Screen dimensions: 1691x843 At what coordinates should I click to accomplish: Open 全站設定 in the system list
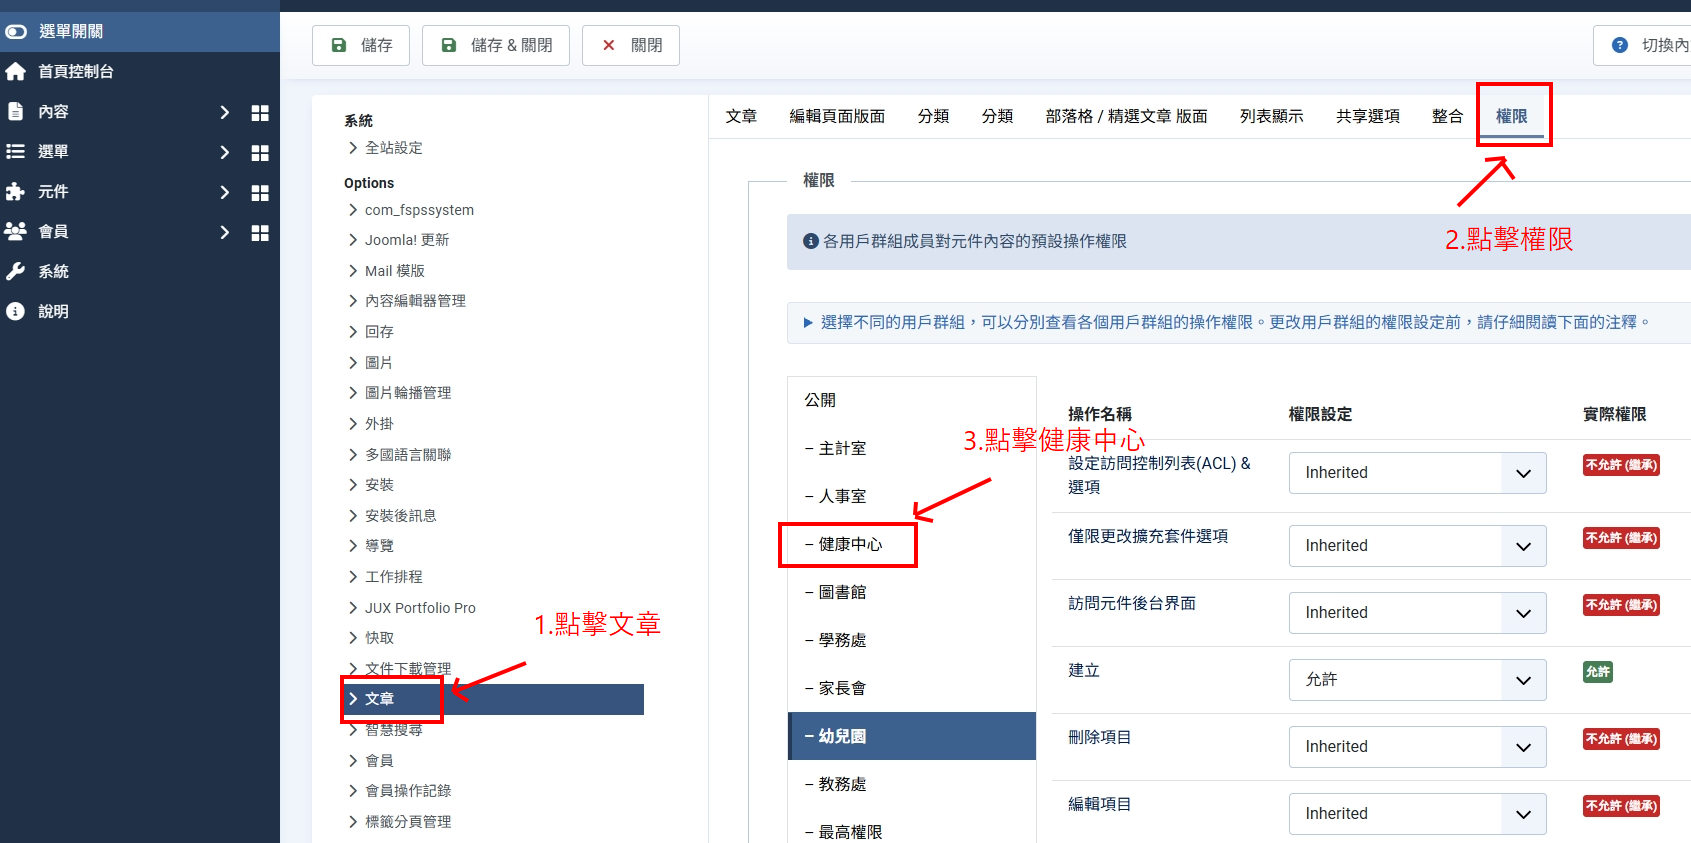point(393,148)
